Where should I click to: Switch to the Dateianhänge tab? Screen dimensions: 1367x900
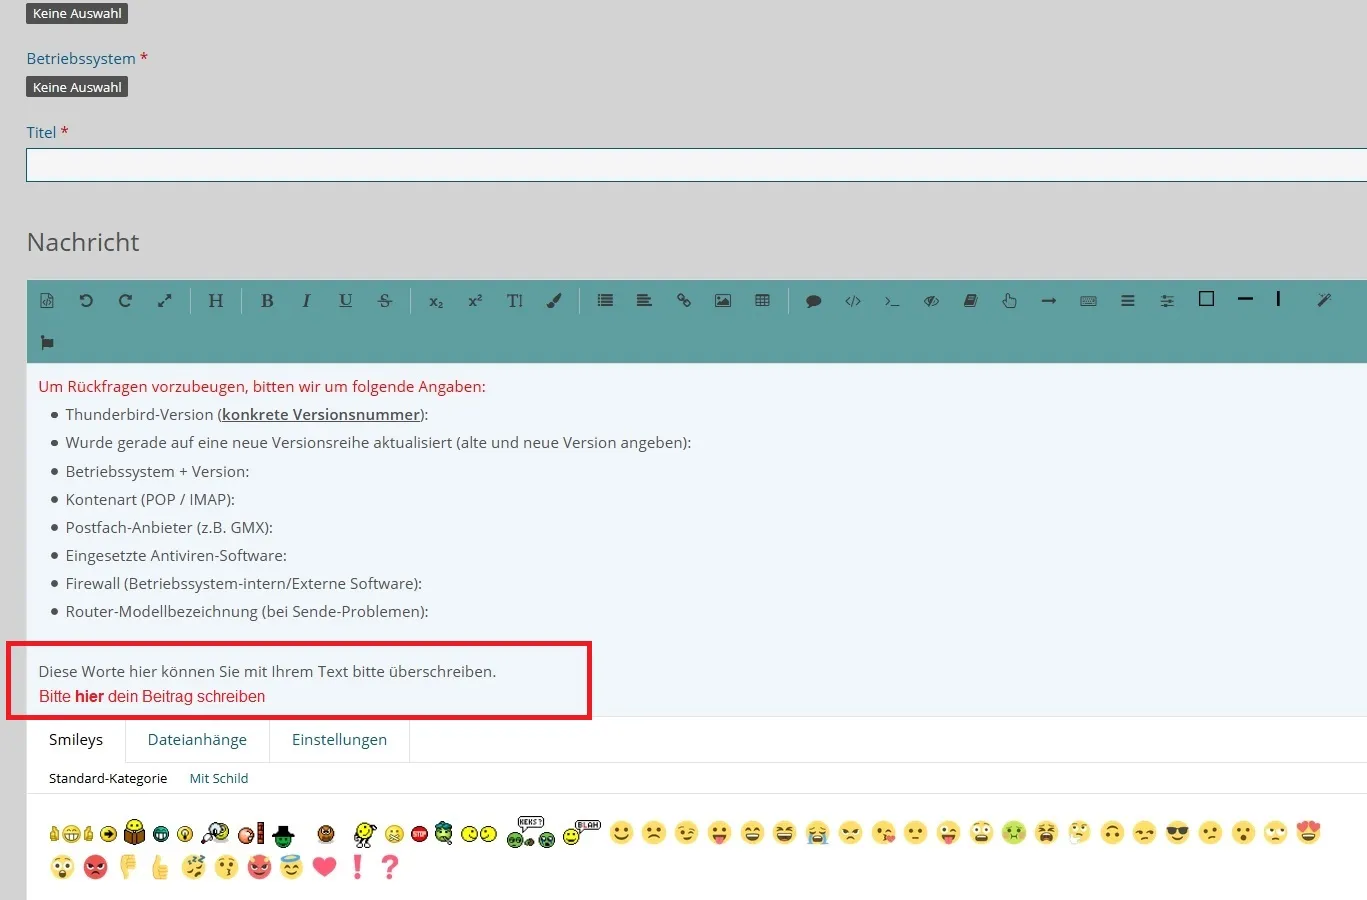point(197,740)
